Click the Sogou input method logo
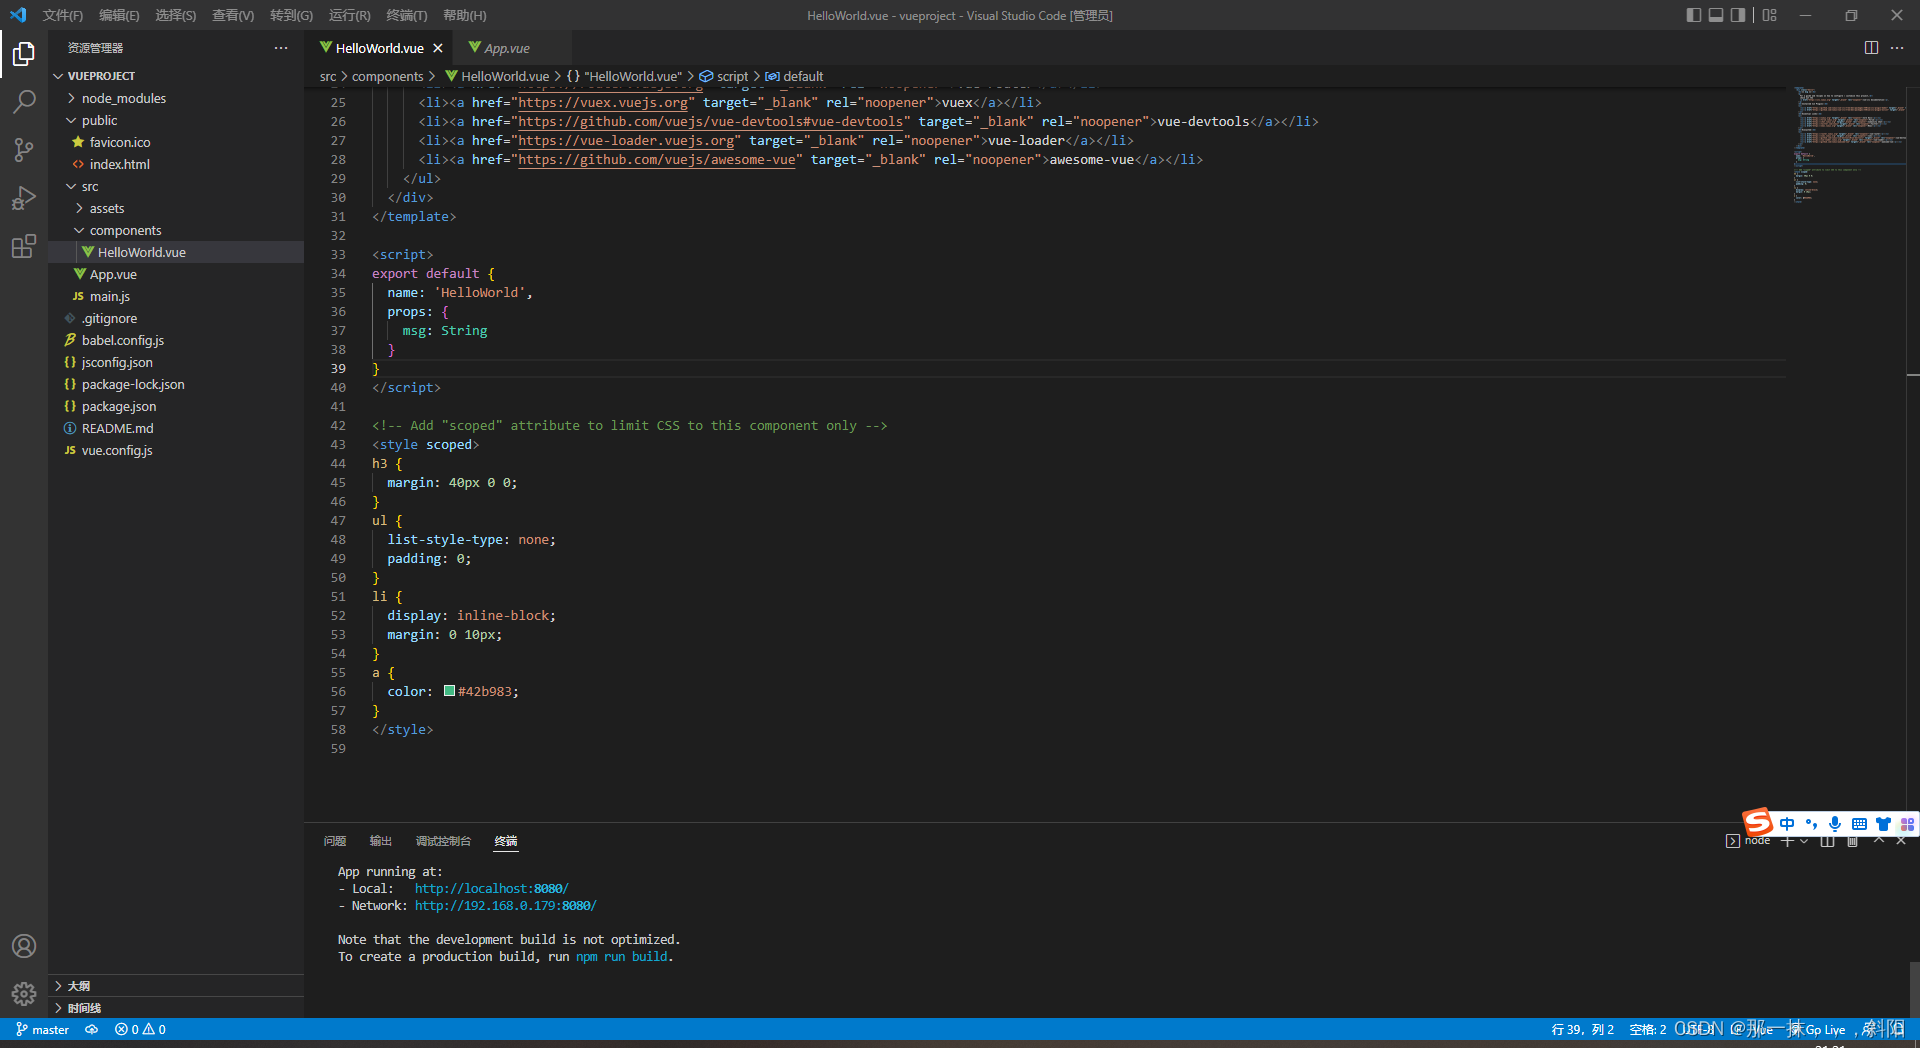The width and height of the screenshot is (1920, 1048). (x=1758, y=822)
